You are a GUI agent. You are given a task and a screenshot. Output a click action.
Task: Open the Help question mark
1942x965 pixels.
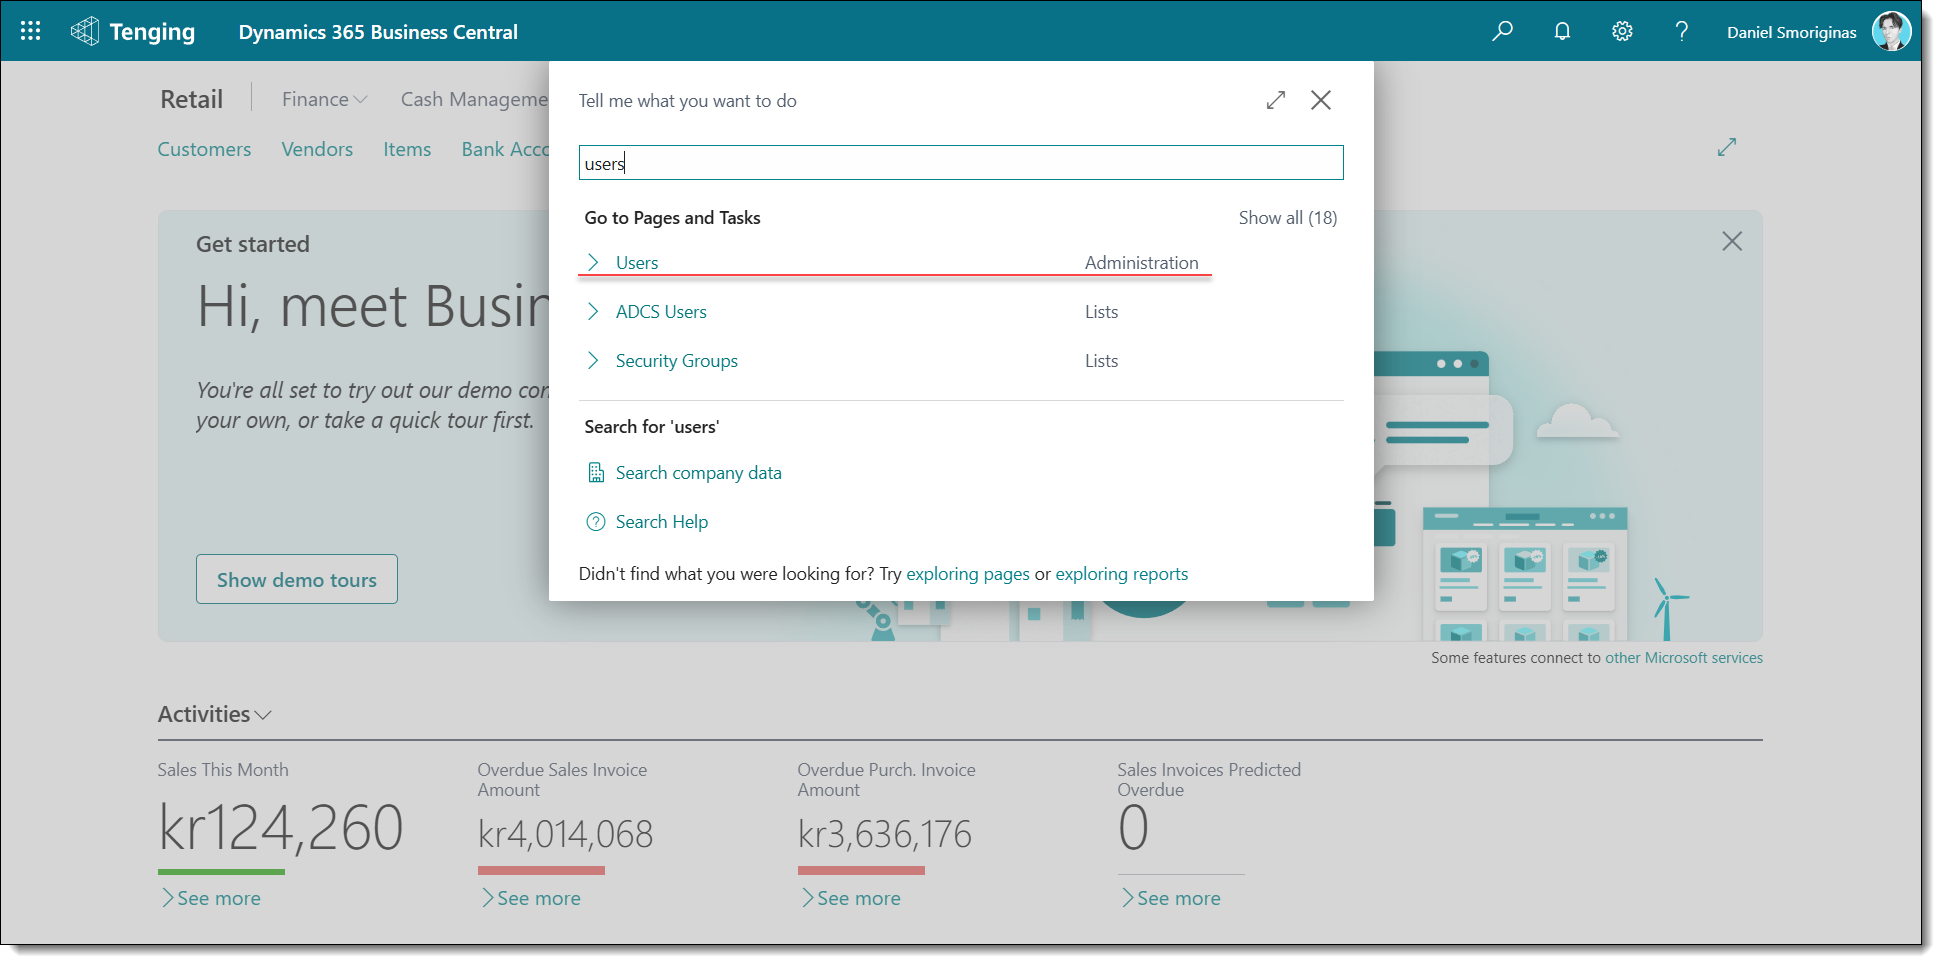pos(1682,31)
